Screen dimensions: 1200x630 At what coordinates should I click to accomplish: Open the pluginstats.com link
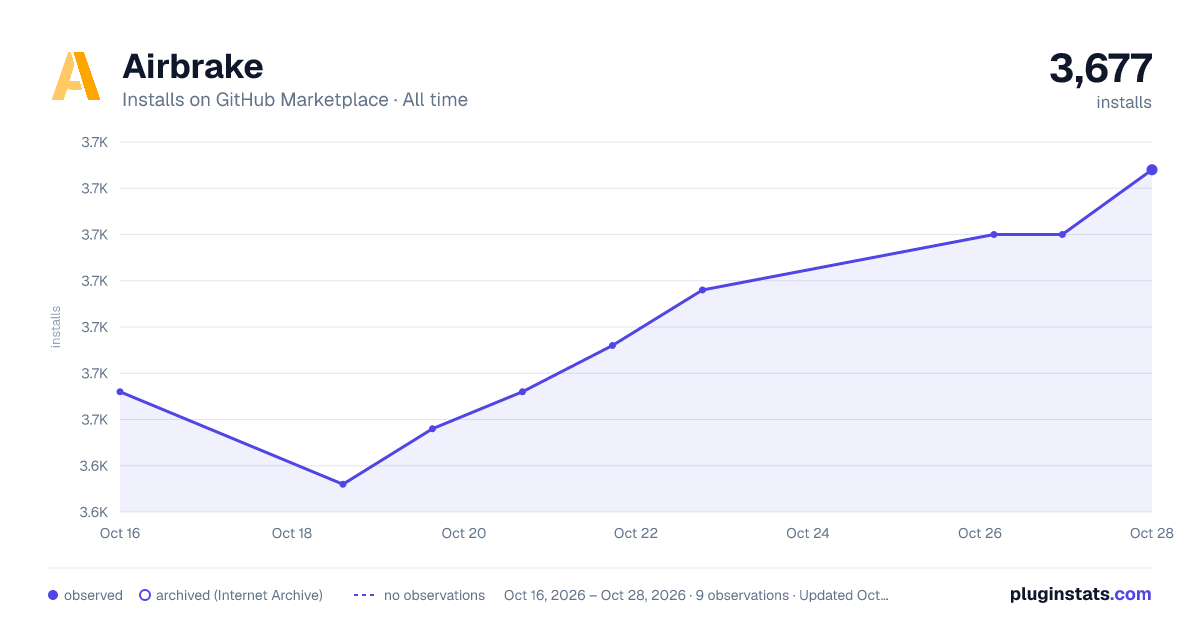[x=1080, y=594]
